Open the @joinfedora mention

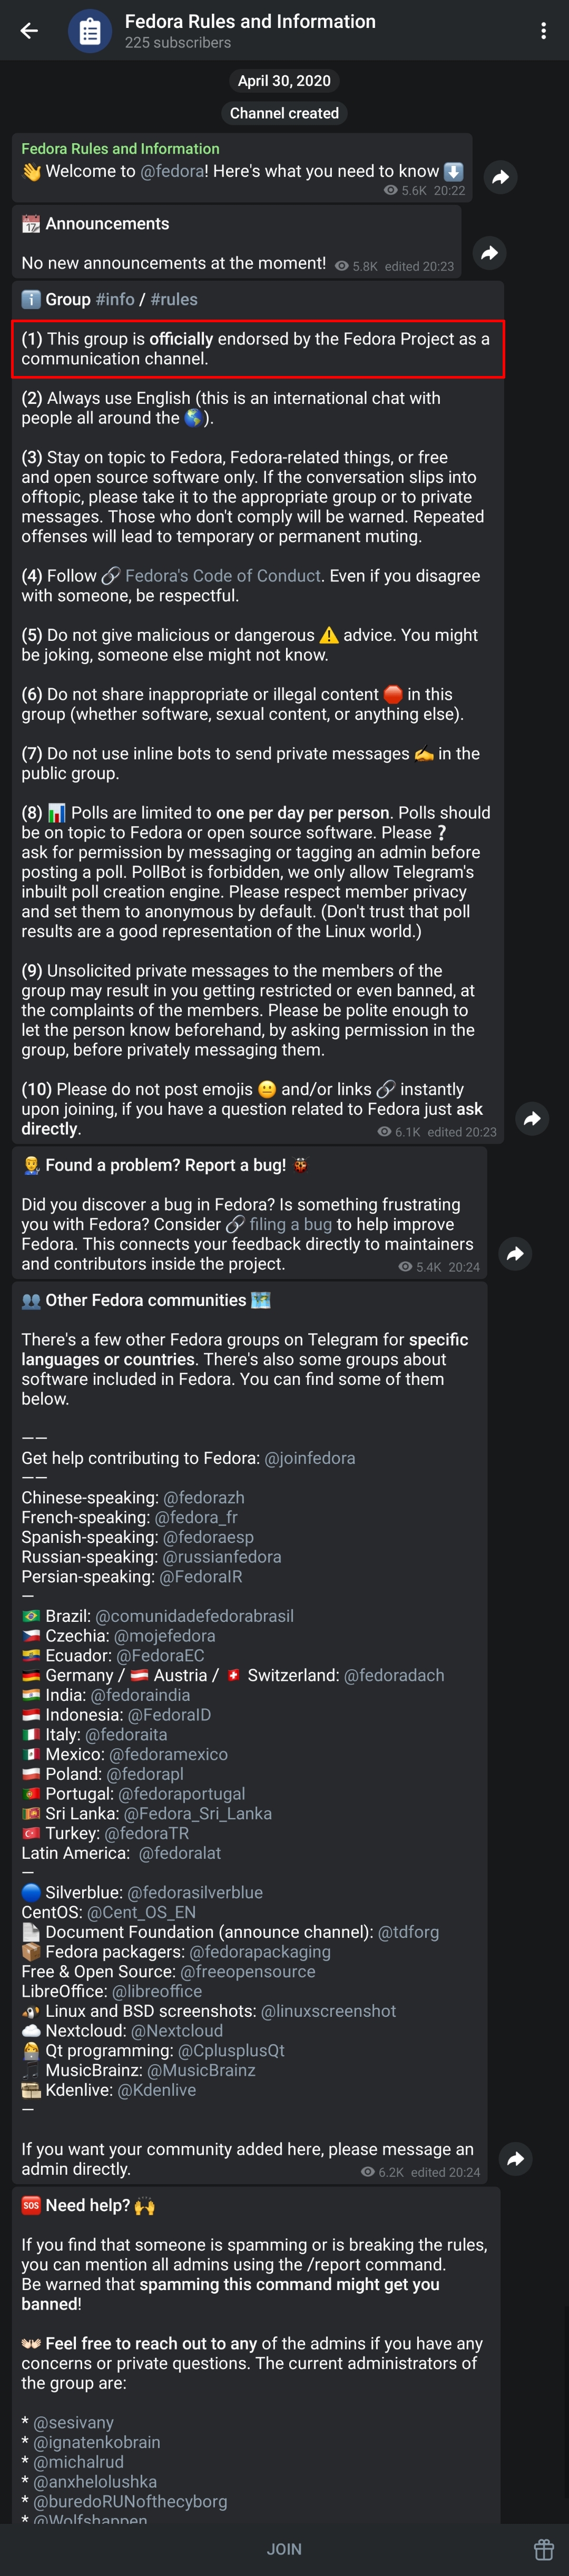[309, 1458]
